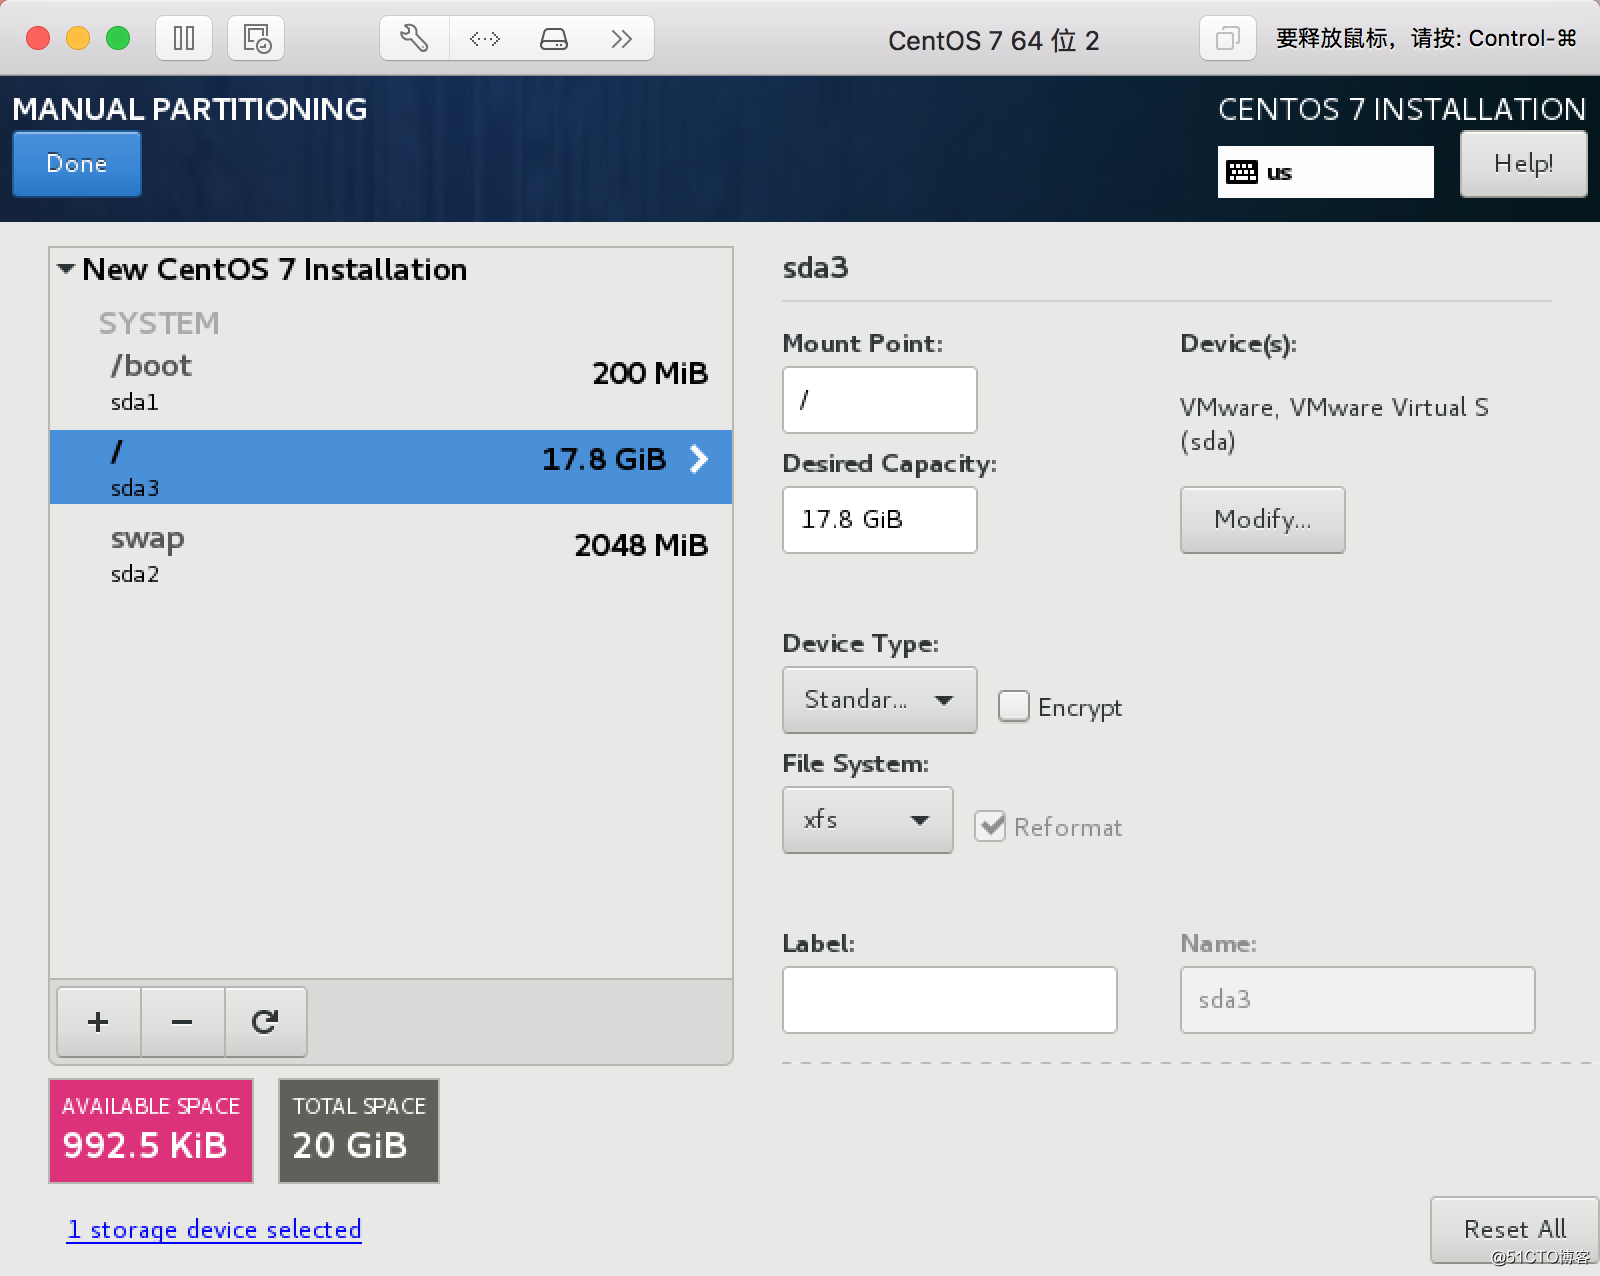Click the us keyboard layout indicator
The height and width of the screenshot is (1276, 1600).
pos(1325,172)
